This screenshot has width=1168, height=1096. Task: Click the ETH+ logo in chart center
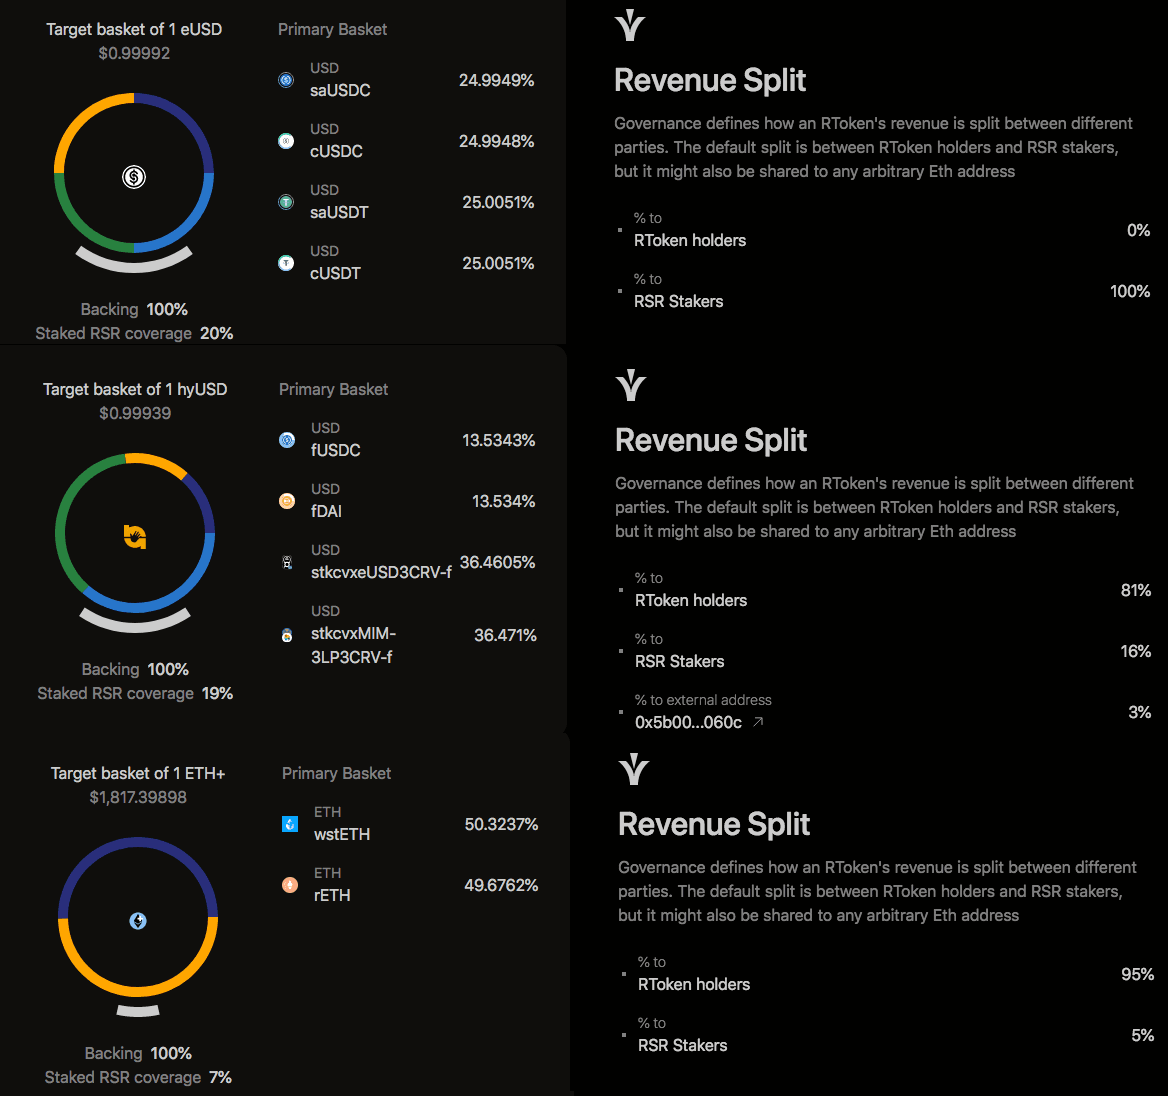[138, 921]
